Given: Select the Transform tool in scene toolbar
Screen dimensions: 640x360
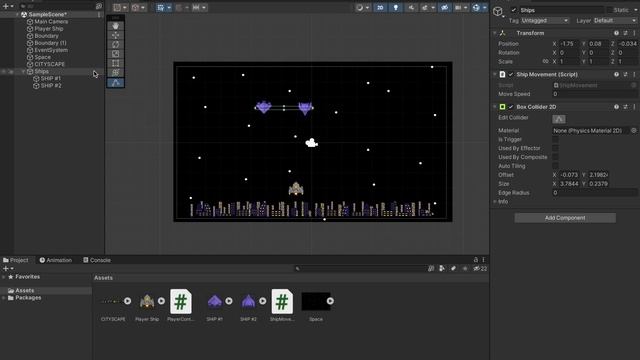Looking at the screenshot, I should (x=116, y=73).
